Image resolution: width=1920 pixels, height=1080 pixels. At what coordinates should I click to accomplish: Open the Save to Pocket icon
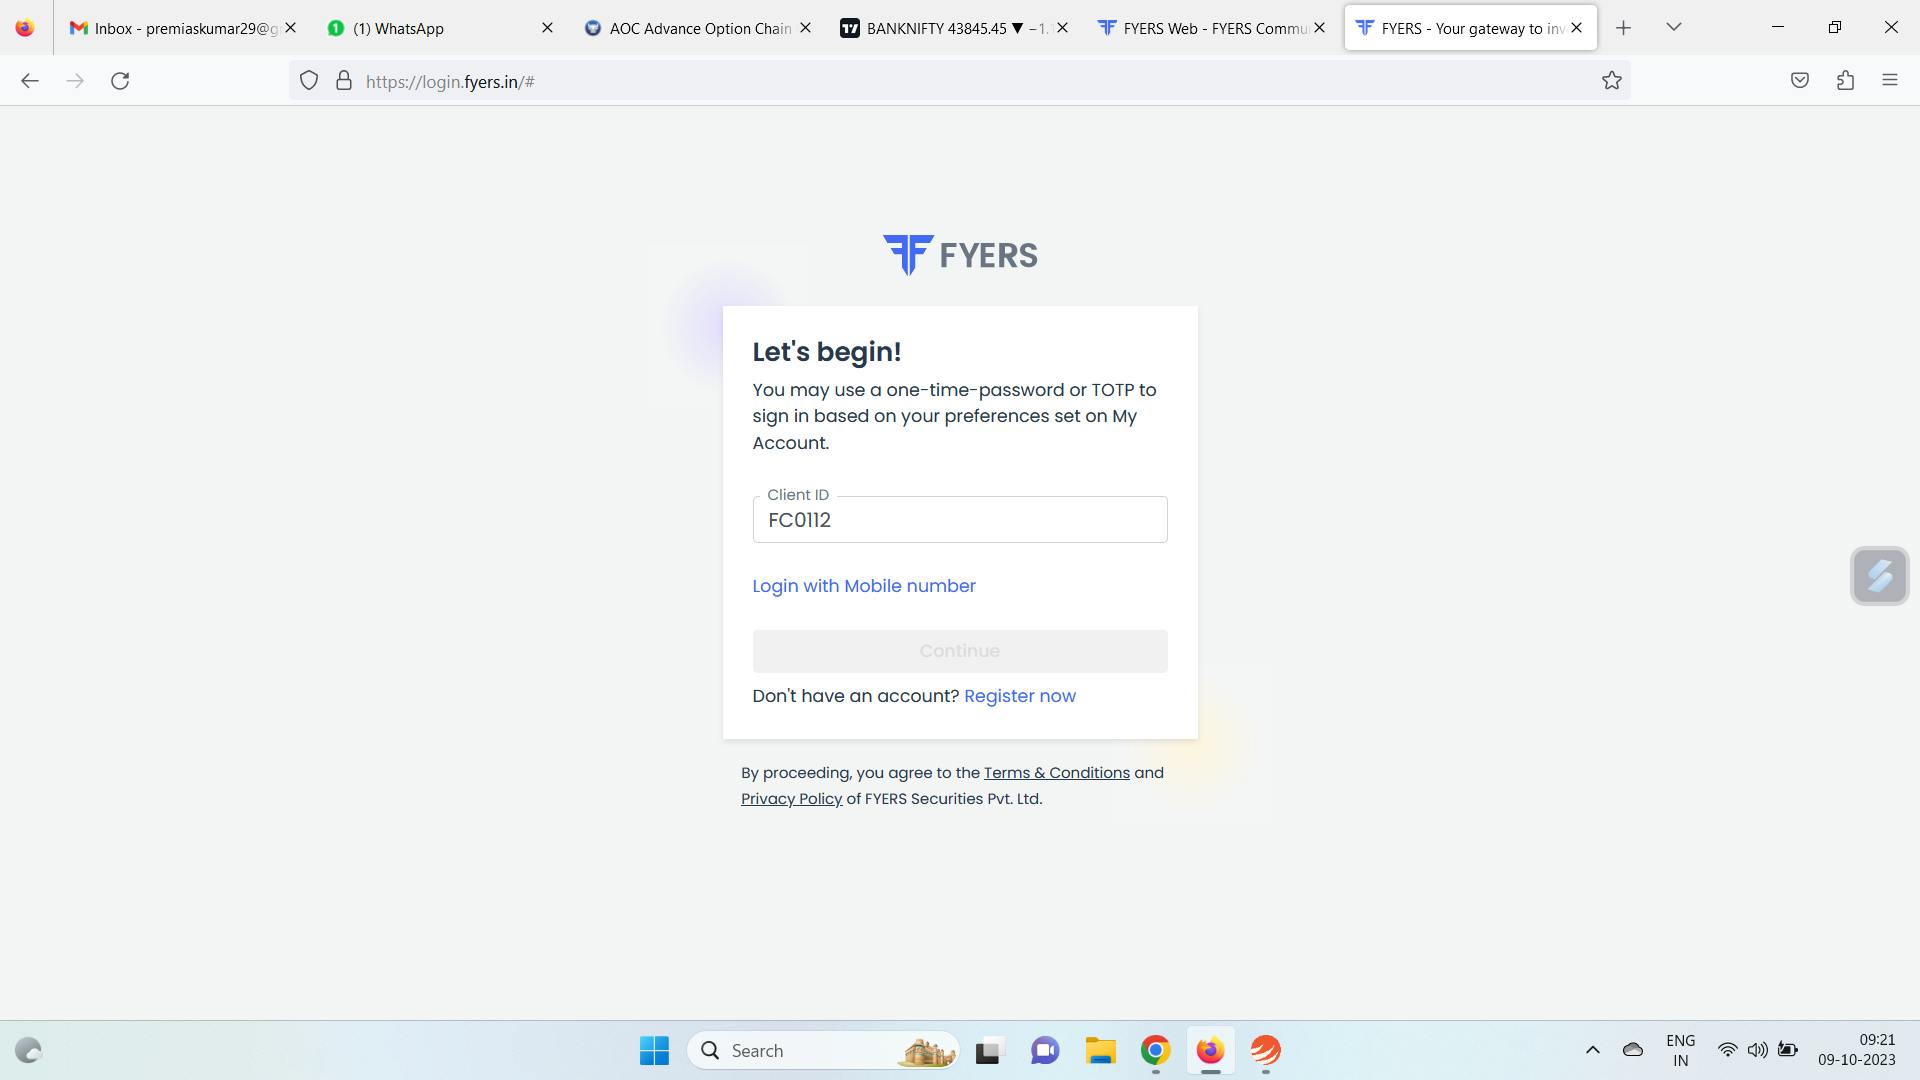coord(1800,81)
